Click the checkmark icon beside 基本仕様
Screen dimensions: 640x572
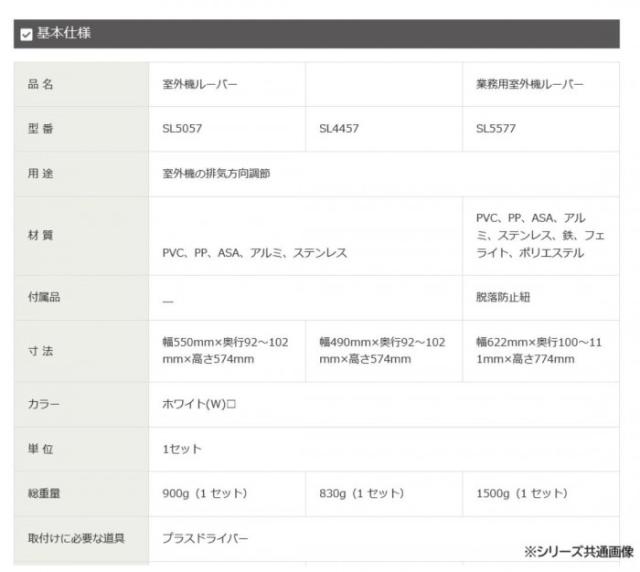point(26,35)
